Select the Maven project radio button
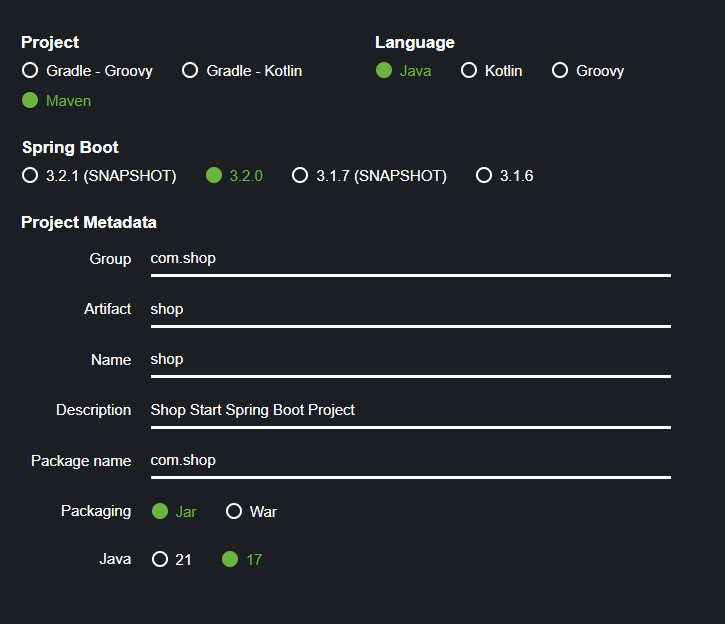Viewport: 725px width, 624px height. (30, 101)
